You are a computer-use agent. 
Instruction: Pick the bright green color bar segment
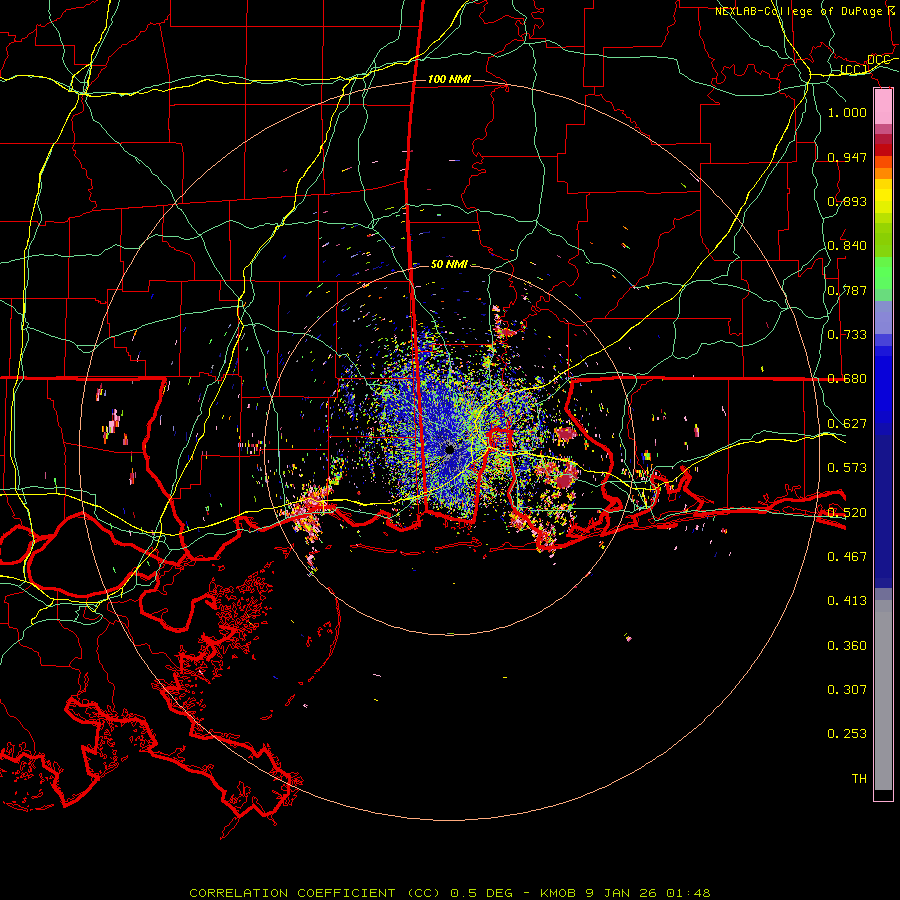coord(883,273)
